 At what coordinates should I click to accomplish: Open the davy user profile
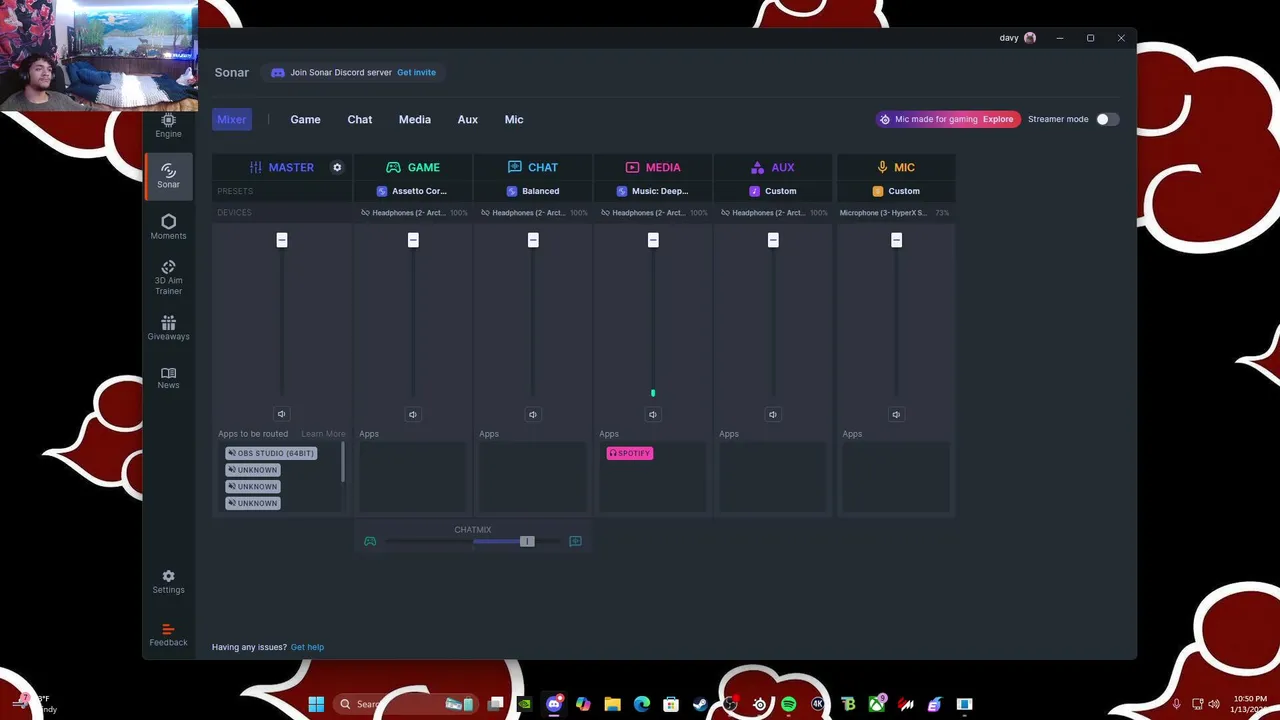(1018, 38)
